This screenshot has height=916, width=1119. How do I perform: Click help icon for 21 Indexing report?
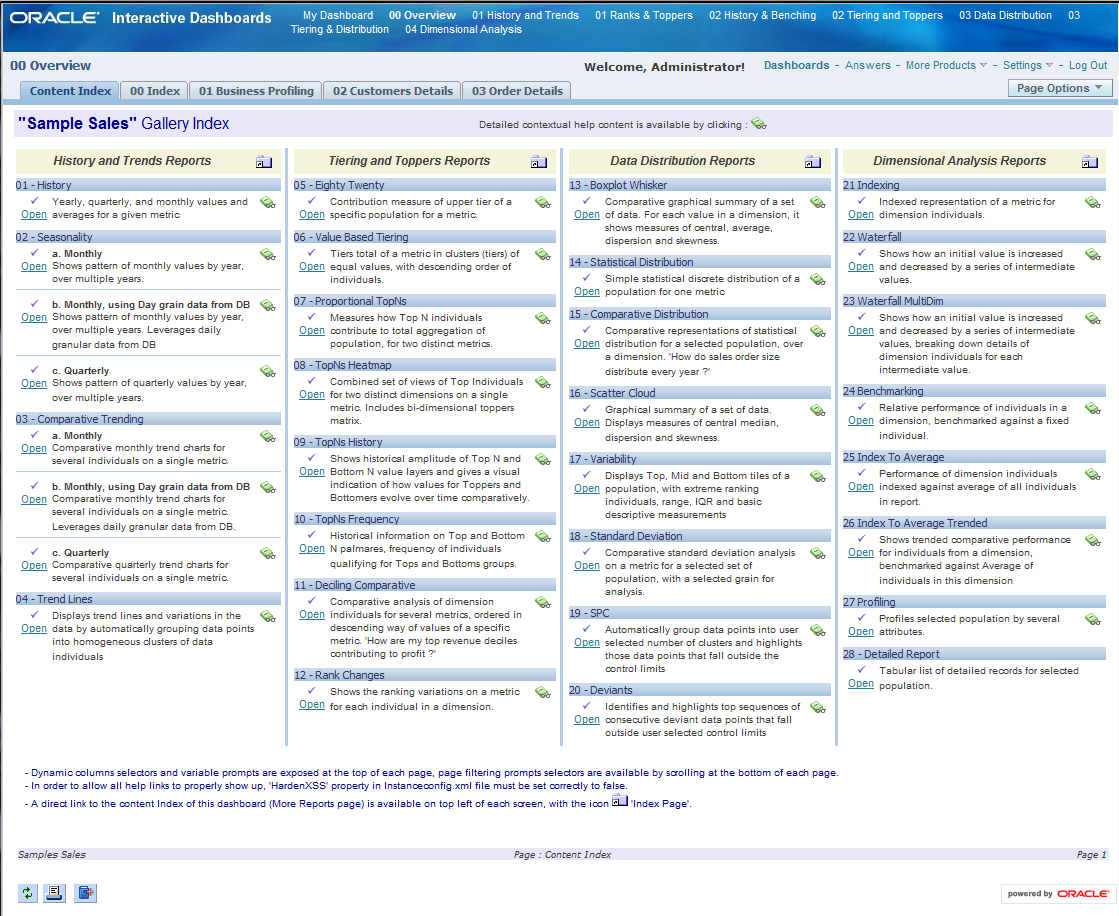pos(1092,203)
